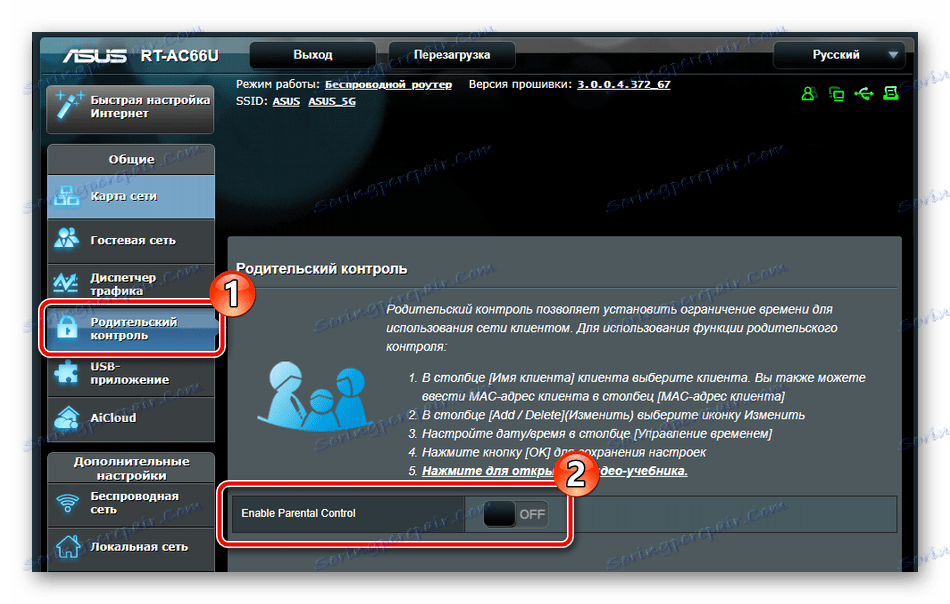This screenshot has height=604, width=950.
Task: Click the USB-приложение puzzle piece icon
Action: click(x=66, y=373)
